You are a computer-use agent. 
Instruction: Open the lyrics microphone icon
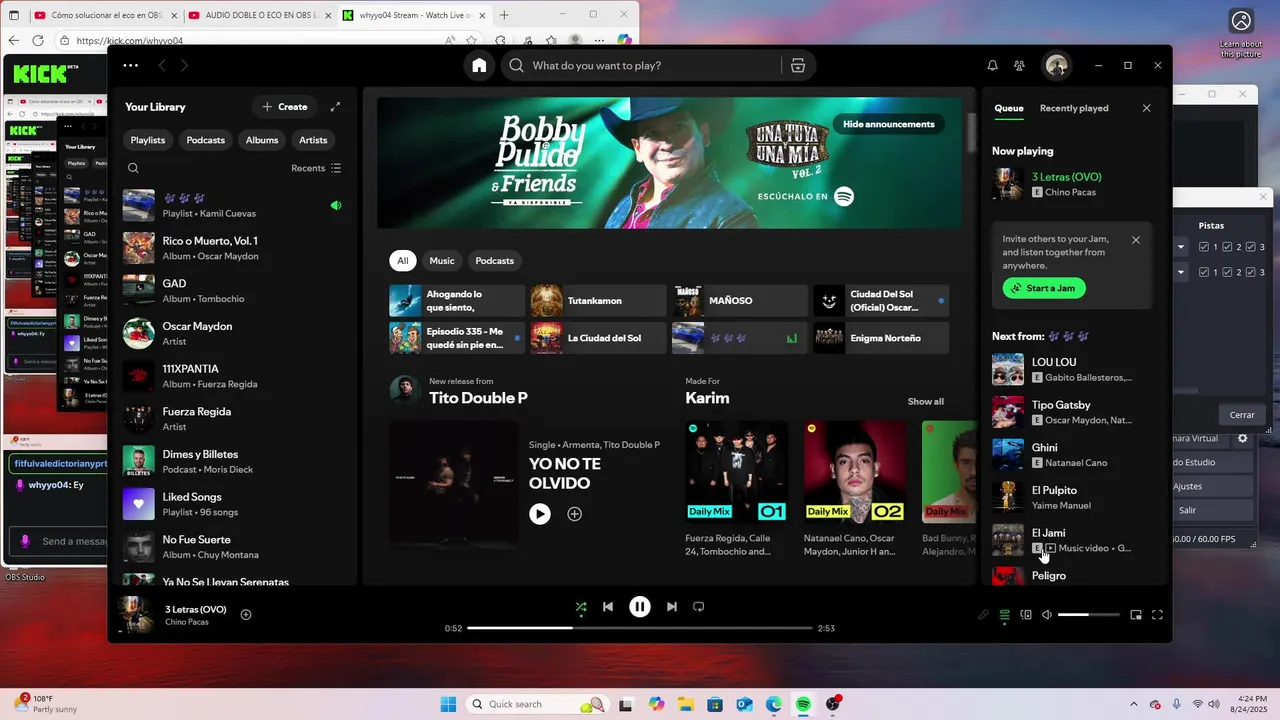[983, 615]
